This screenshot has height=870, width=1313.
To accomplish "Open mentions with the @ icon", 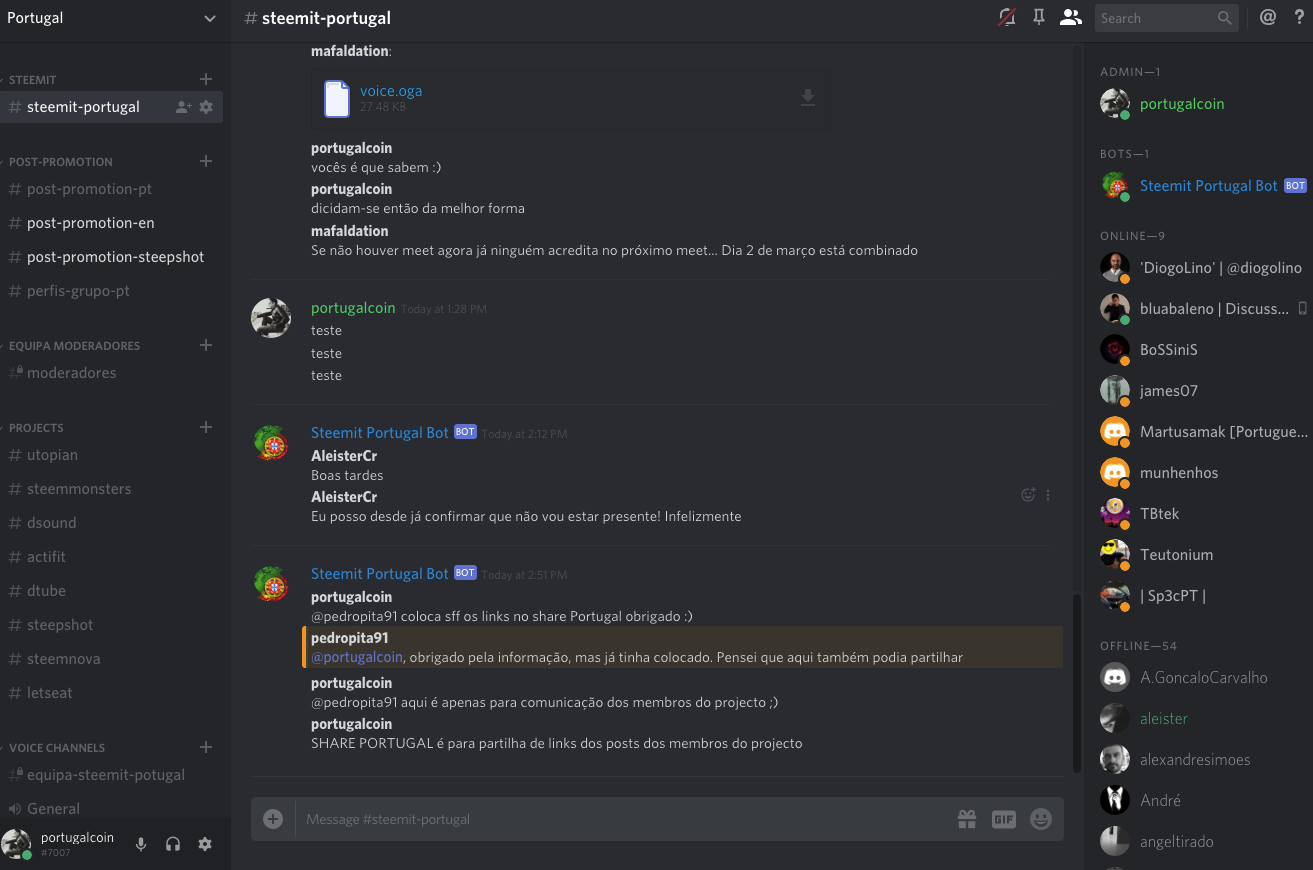I will [1268, 17].
